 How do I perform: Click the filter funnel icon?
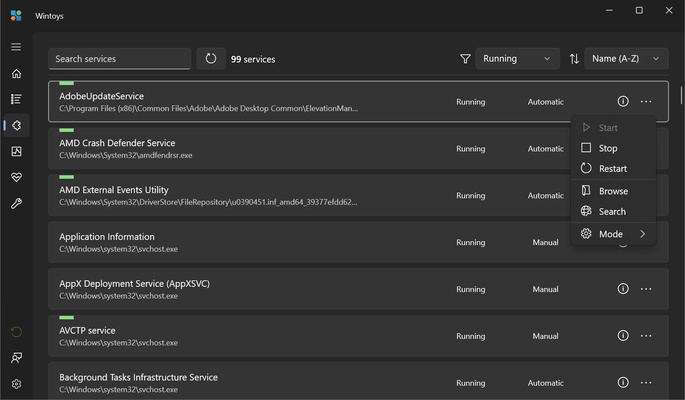tap(465, 59)
